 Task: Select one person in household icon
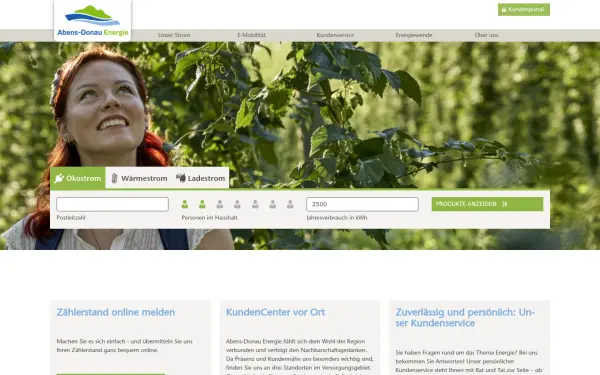coord(185,204)
